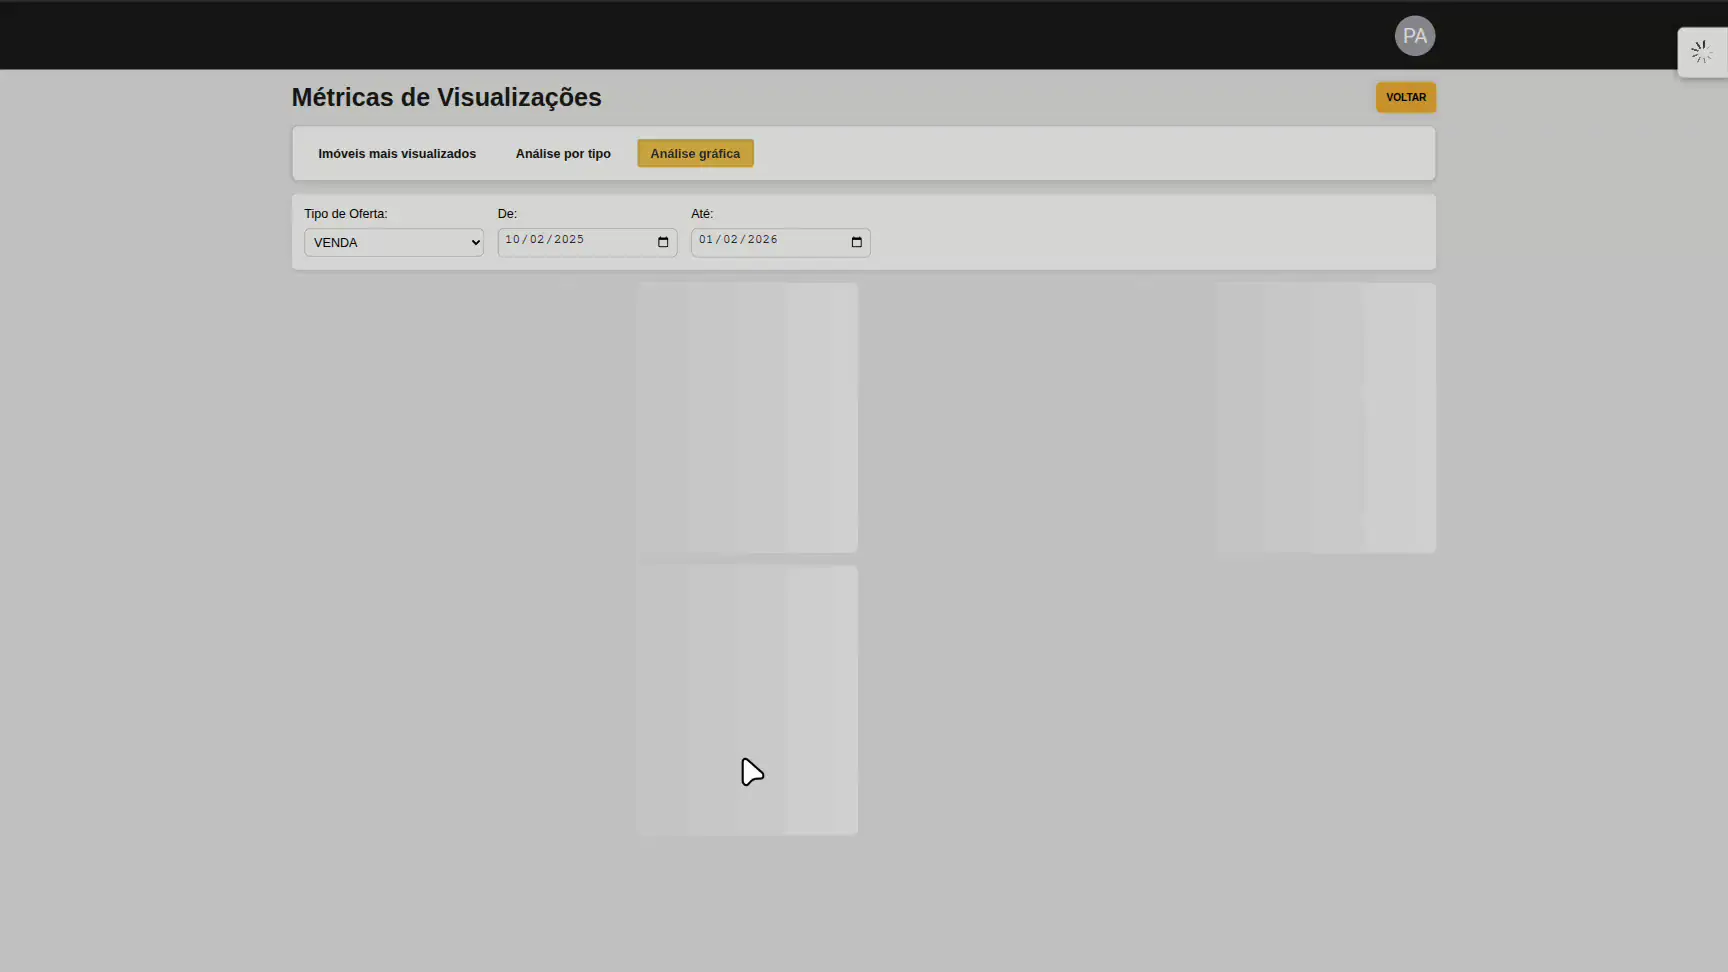
Task: Open the calendar picker on the 'De' date field
Action: (x=662, y=241)
